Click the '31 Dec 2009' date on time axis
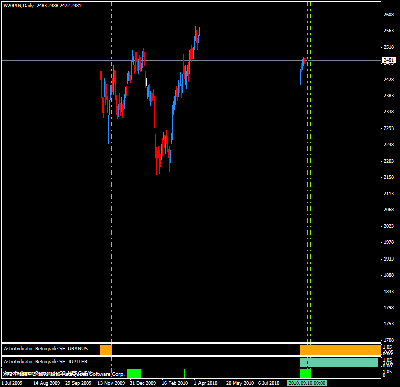Screen dimensions: 400x387 (x=142, y=383)
